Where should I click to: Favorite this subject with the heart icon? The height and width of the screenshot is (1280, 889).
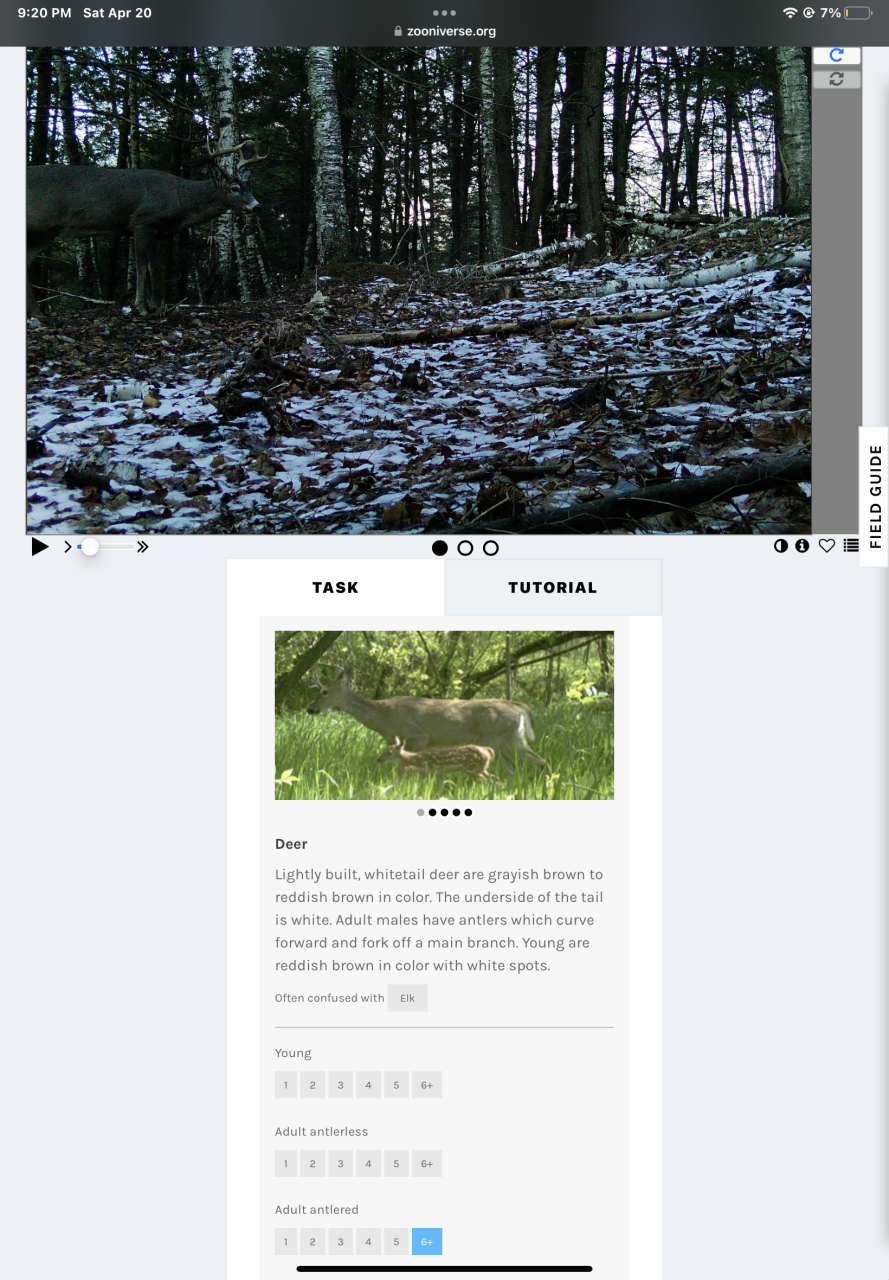coord(827,546)
